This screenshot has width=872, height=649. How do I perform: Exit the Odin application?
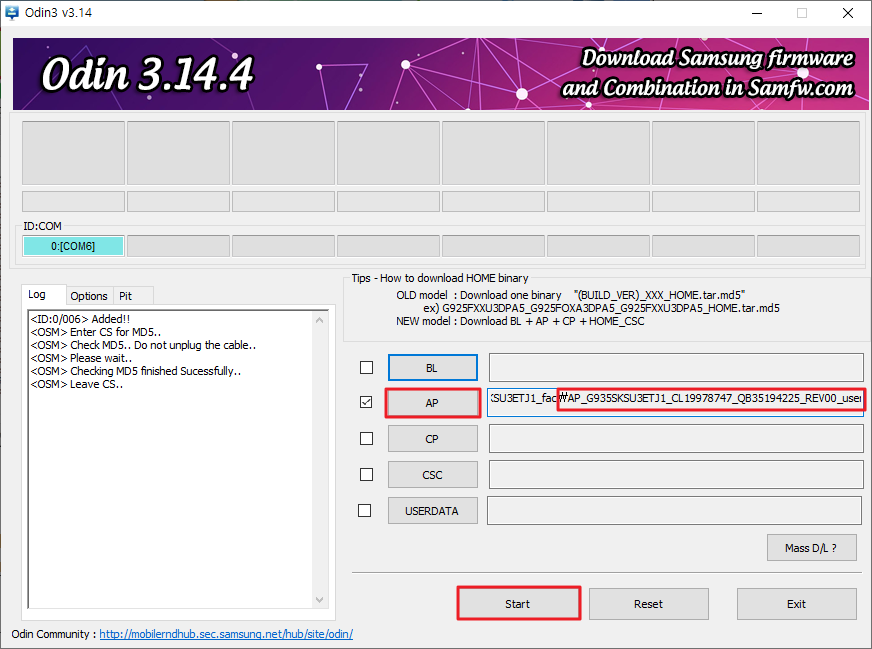[x=796, y=603]
